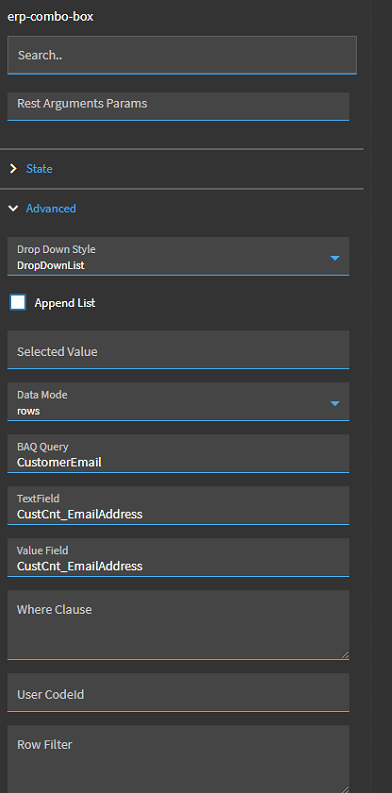This screenshot has height=793, width=392.
Task: Click inside the Where Clause textarea
Action: click(178, 625)
